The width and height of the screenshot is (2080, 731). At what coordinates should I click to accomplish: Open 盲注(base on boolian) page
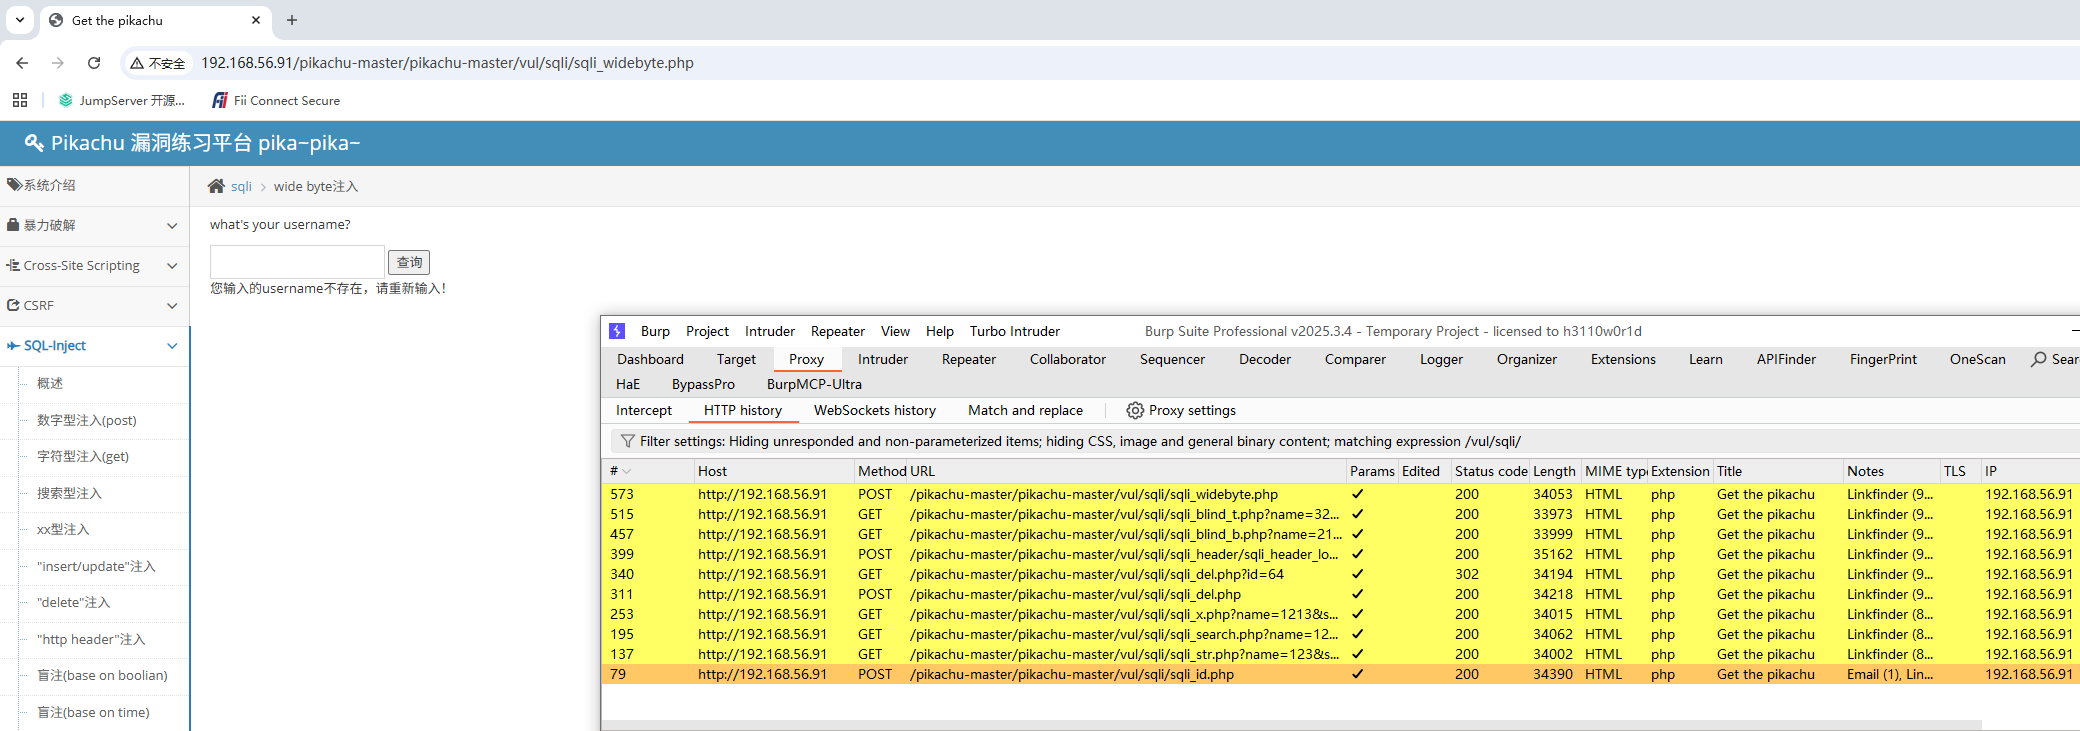pyautogui.click(x=102, y=675)
